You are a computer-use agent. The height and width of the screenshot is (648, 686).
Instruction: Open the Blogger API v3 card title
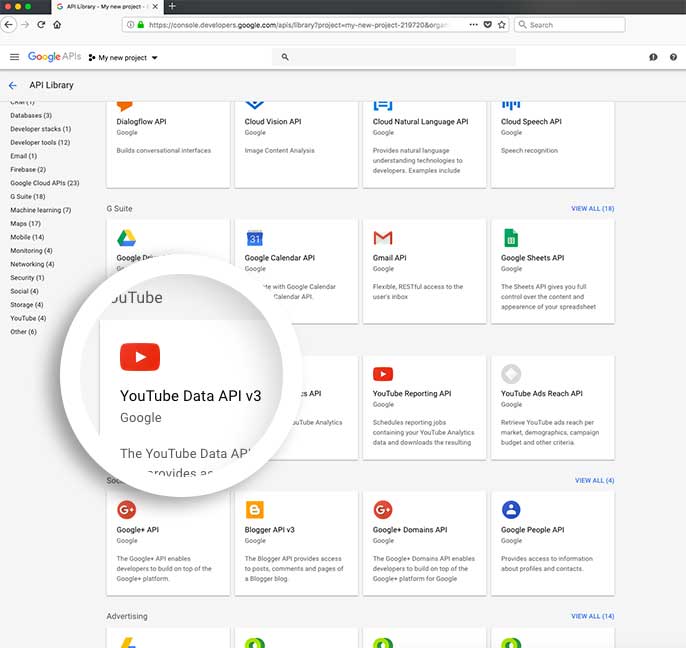pos(270,530)
